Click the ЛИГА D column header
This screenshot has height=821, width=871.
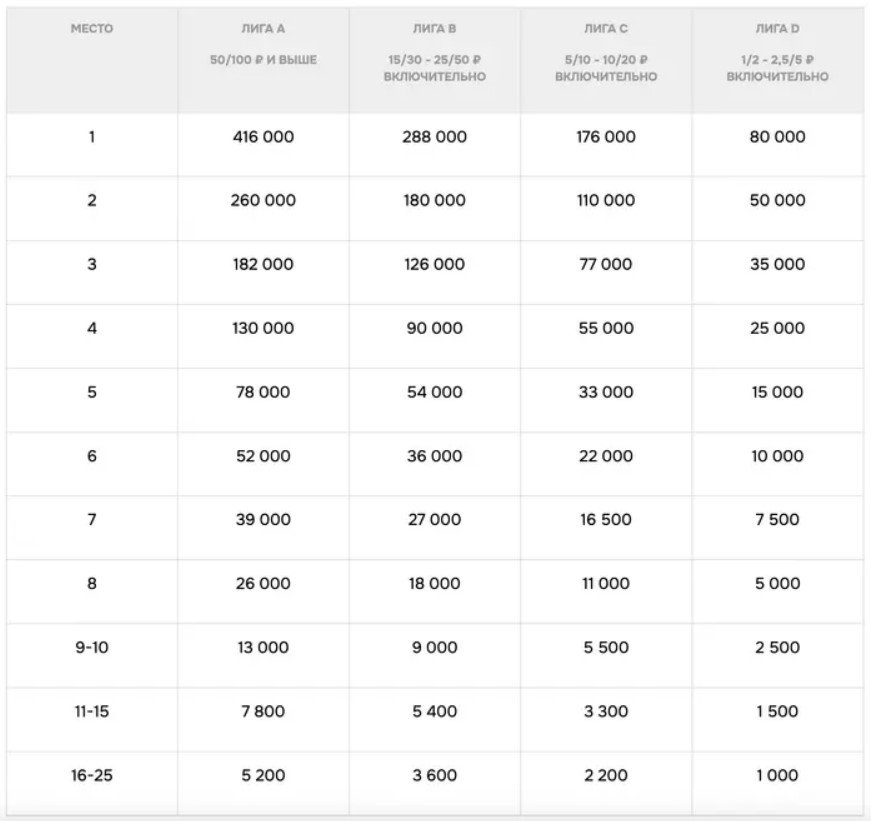click(x=777, y=29)
